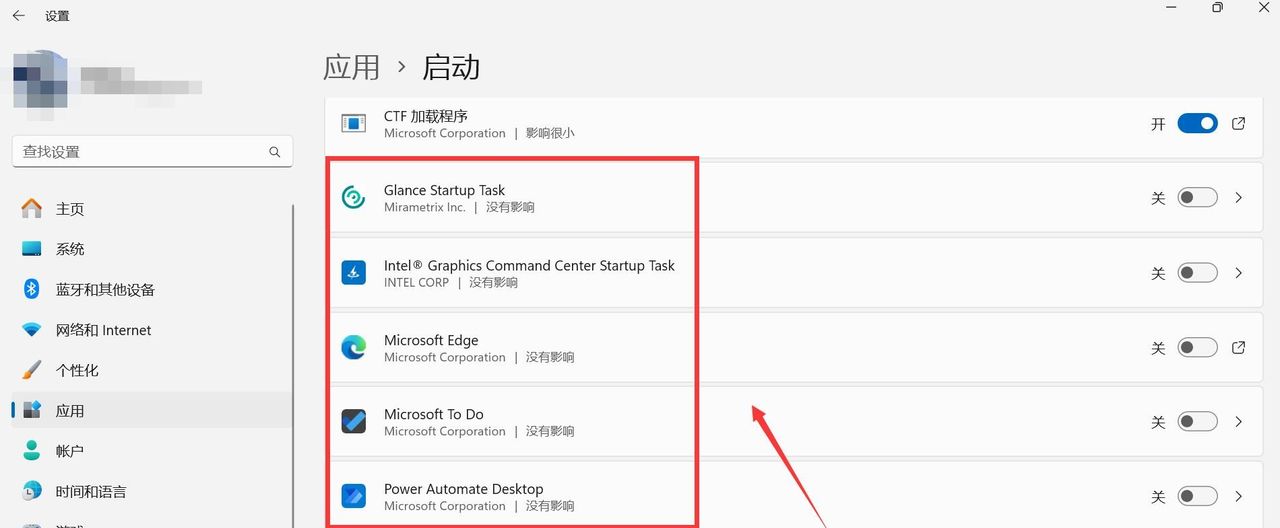
Task: Turn off the CTF 加载程序 startup toggle
Action: (x=1197, y=124)
